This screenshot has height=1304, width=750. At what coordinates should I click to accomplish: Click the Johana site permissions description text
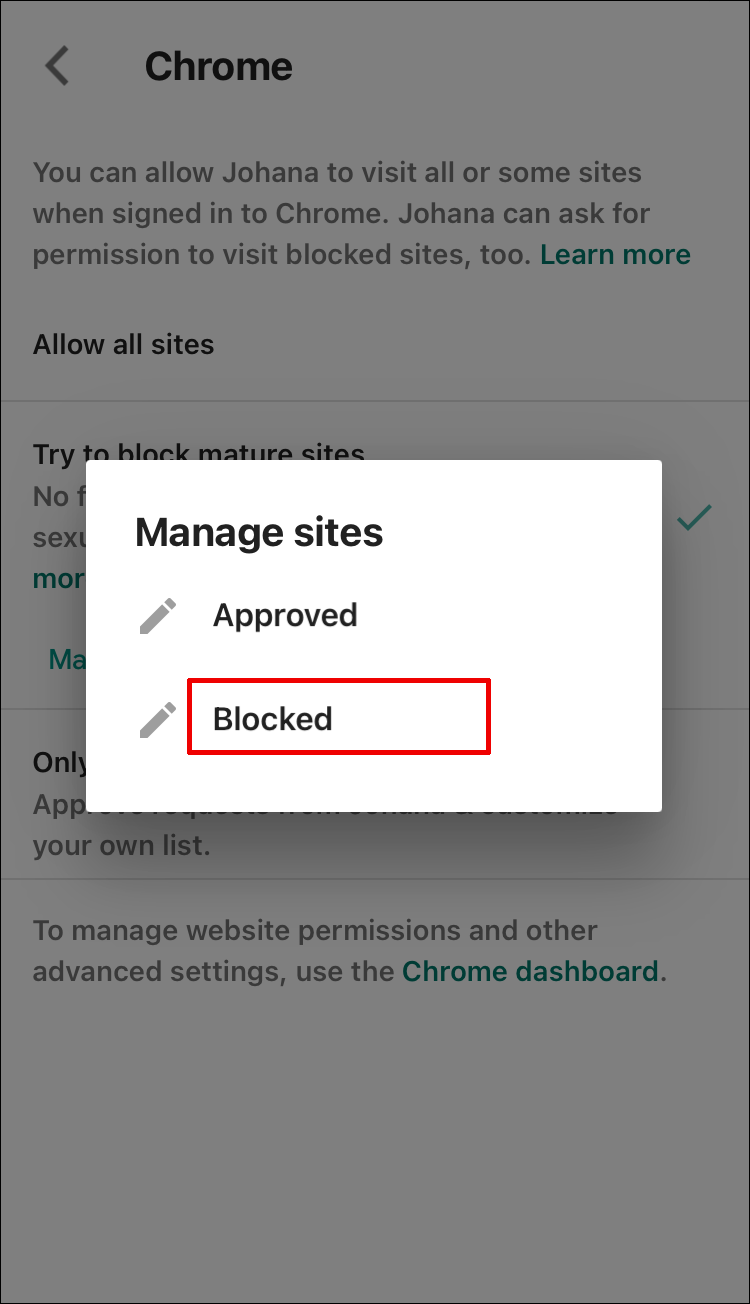[300, 214]
